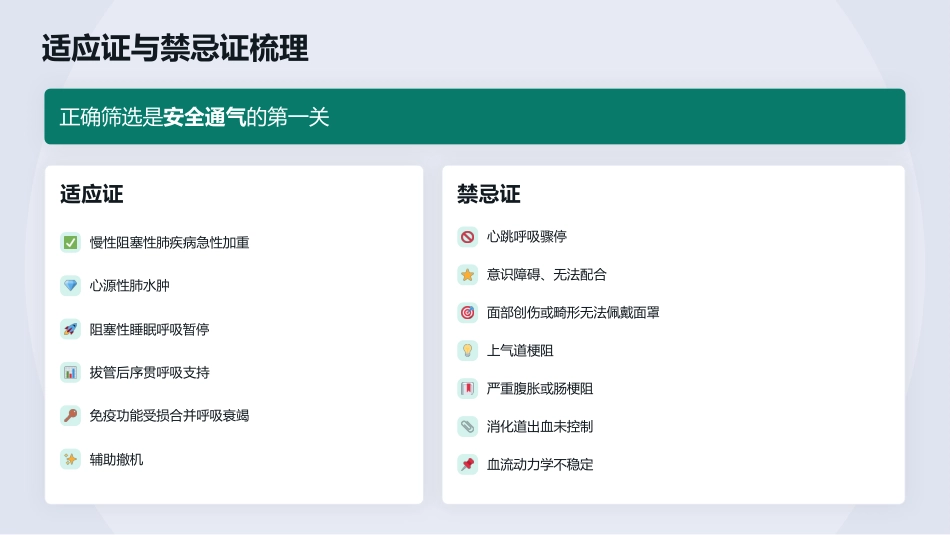
Task: Click the star icon beside 意识障碍、无法配合
Action: [467, 274]
